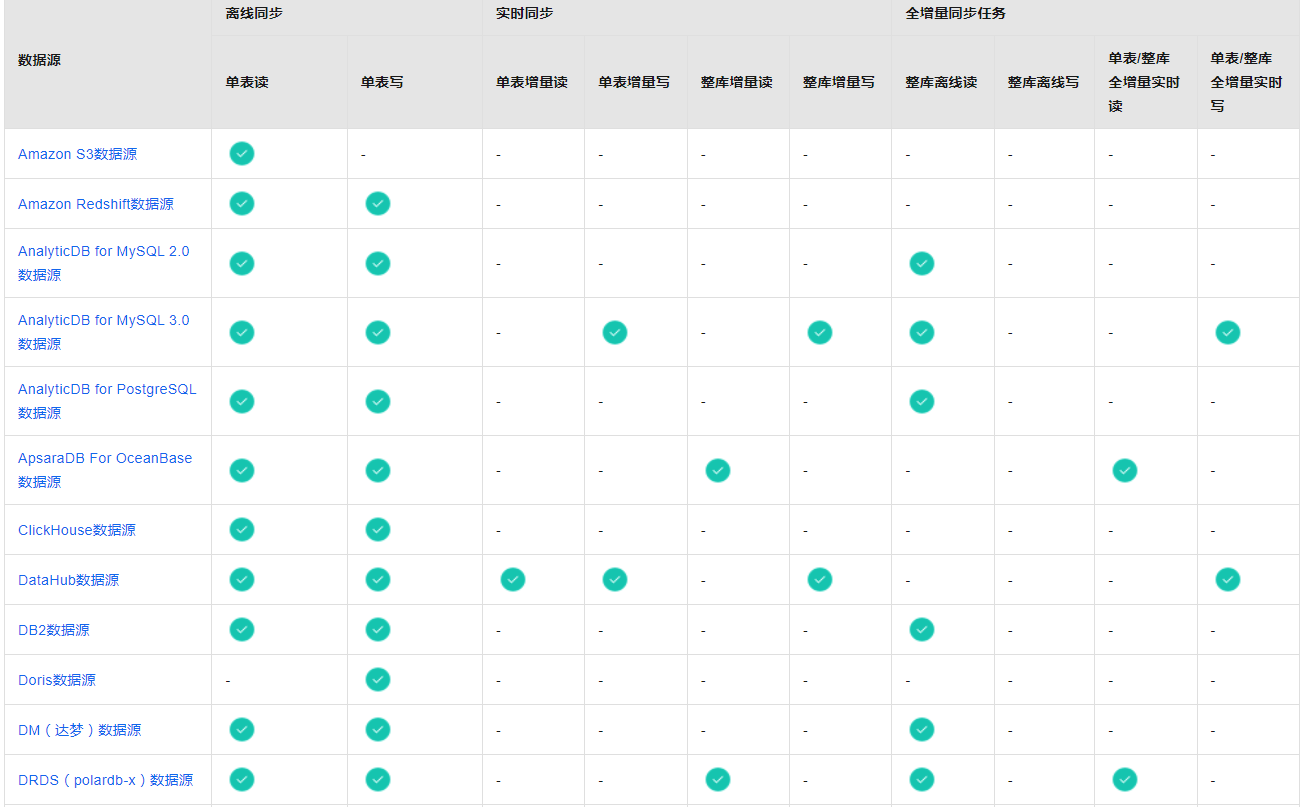The image size is (1306, 807).
Task: Open ApsaraDB For OceanBase 数据源 link
Action: coord(105,470)
